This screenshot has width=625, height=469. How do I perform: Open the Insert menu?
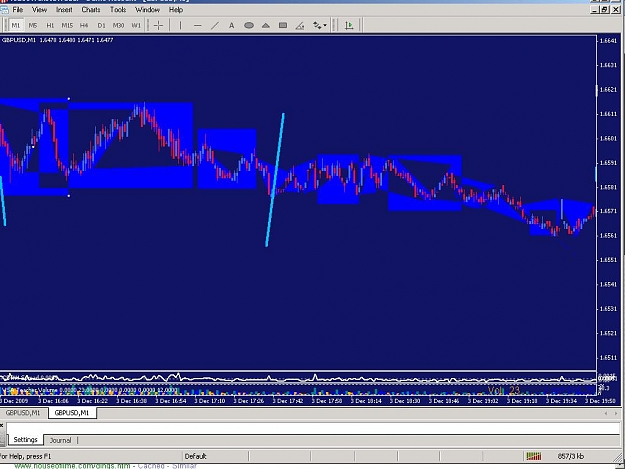click(x=64, y=10)
